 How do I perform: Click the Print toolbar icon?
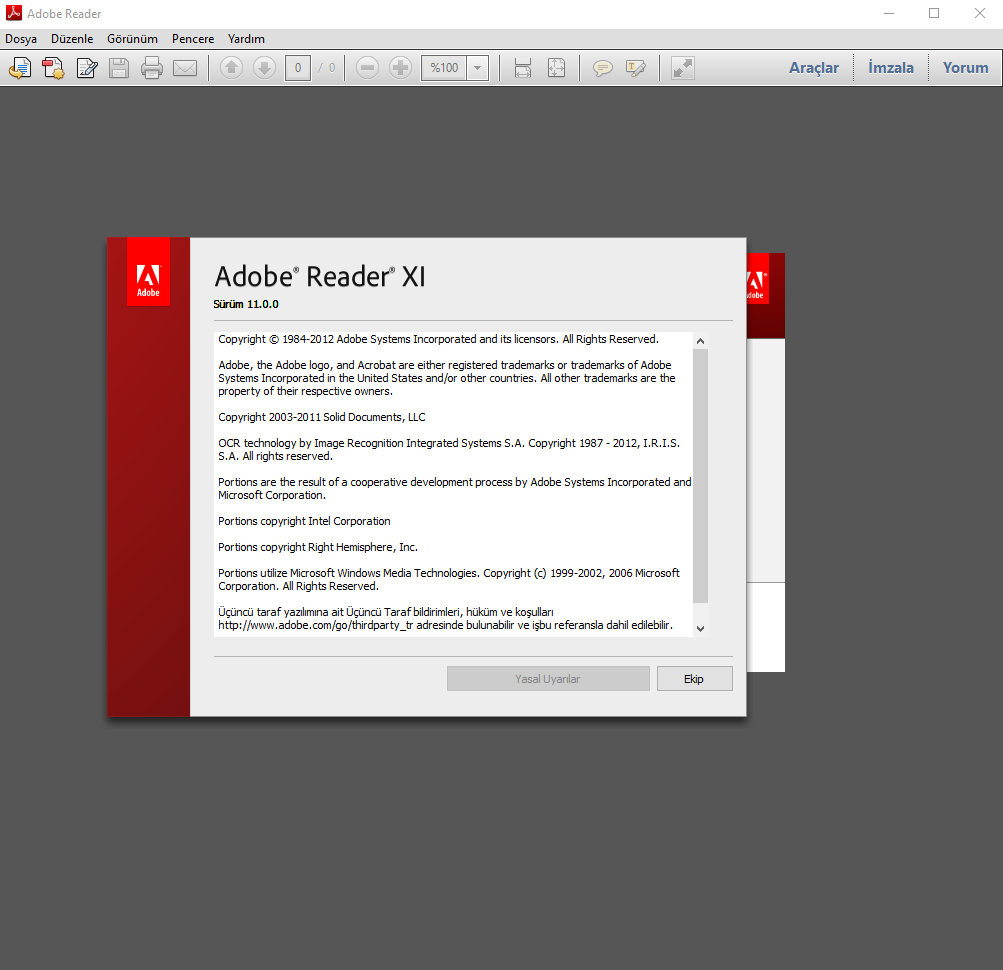point(152,68)
